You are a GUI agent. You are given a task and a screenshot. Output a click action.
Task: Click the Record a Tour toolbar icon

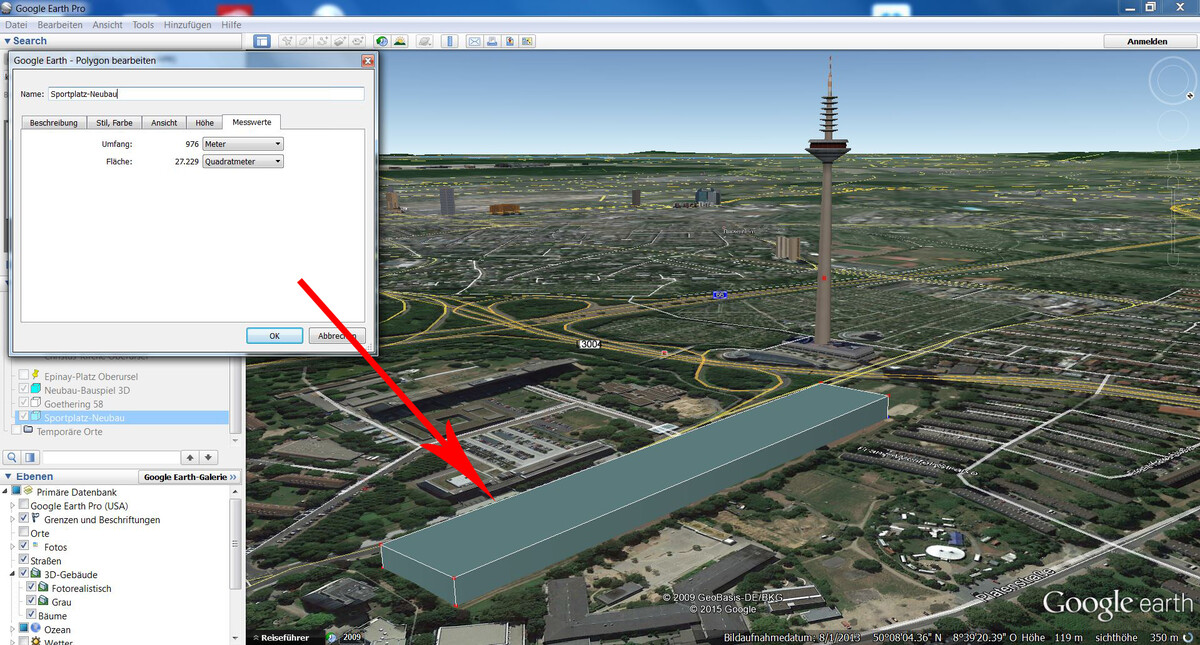[356, 41]
